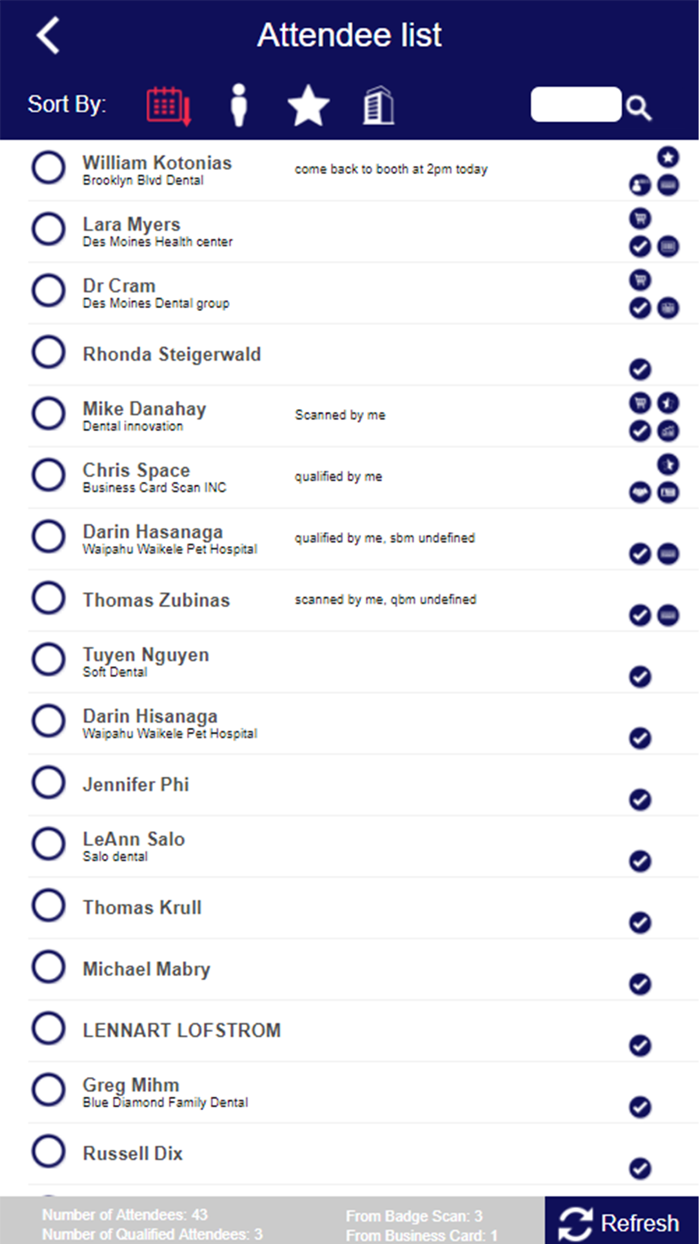Click Rhonda Steigerwald's checkmark badge

[x=640, y=369]
